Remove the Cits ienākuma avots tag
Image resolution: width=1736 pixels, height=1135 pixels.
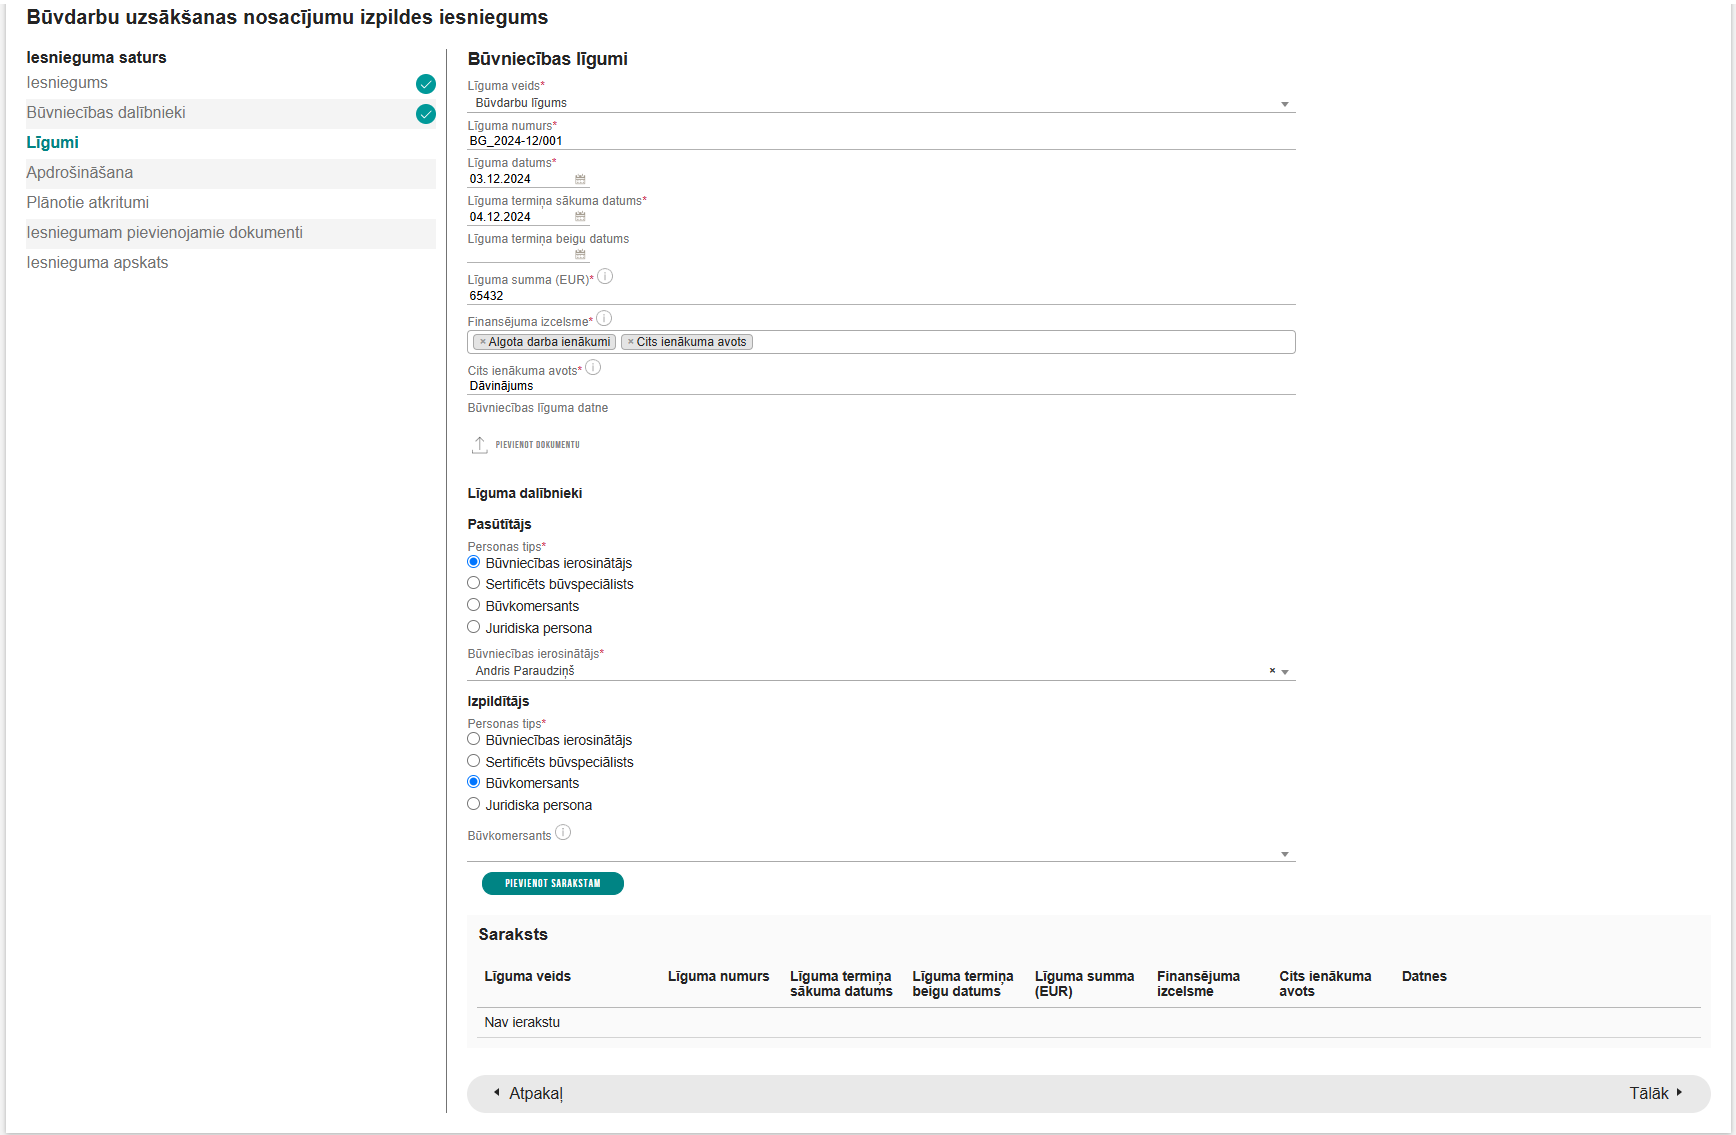click(x=631, y=342)
